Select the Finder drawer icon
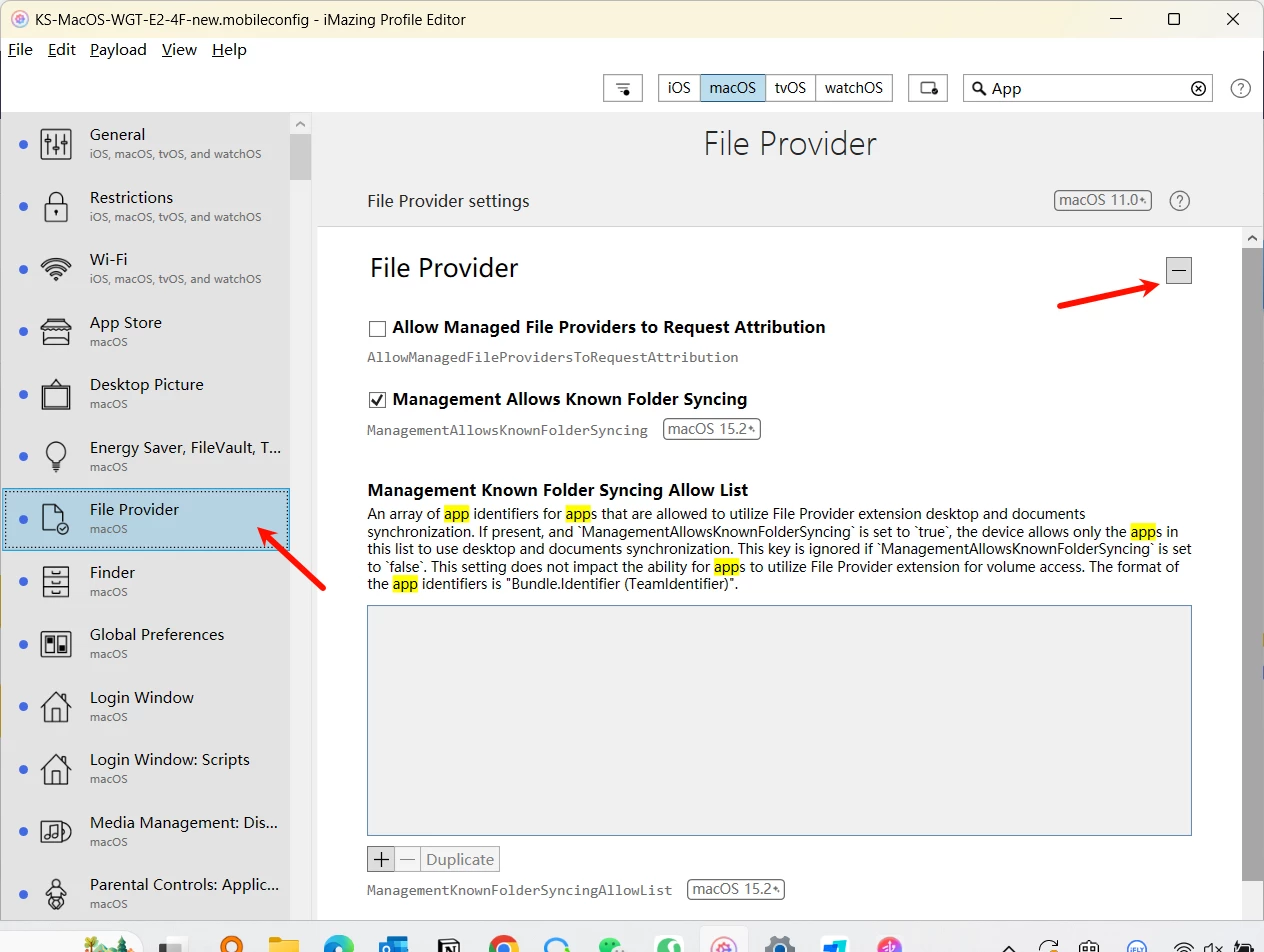The width and height of the screenshot is (1264, 952). [56, 582]
